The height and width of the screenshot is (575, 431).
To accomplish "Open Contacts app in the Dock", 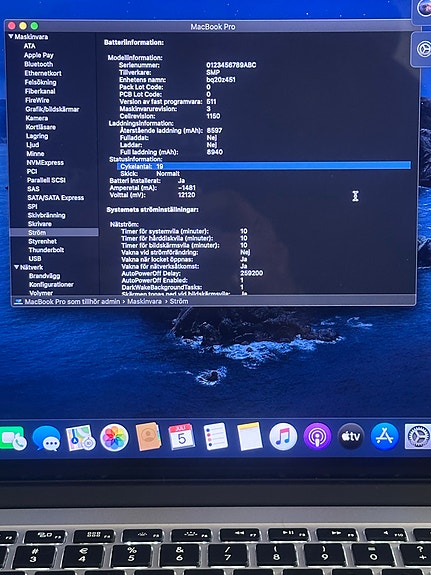I will (x=149, y=437).
